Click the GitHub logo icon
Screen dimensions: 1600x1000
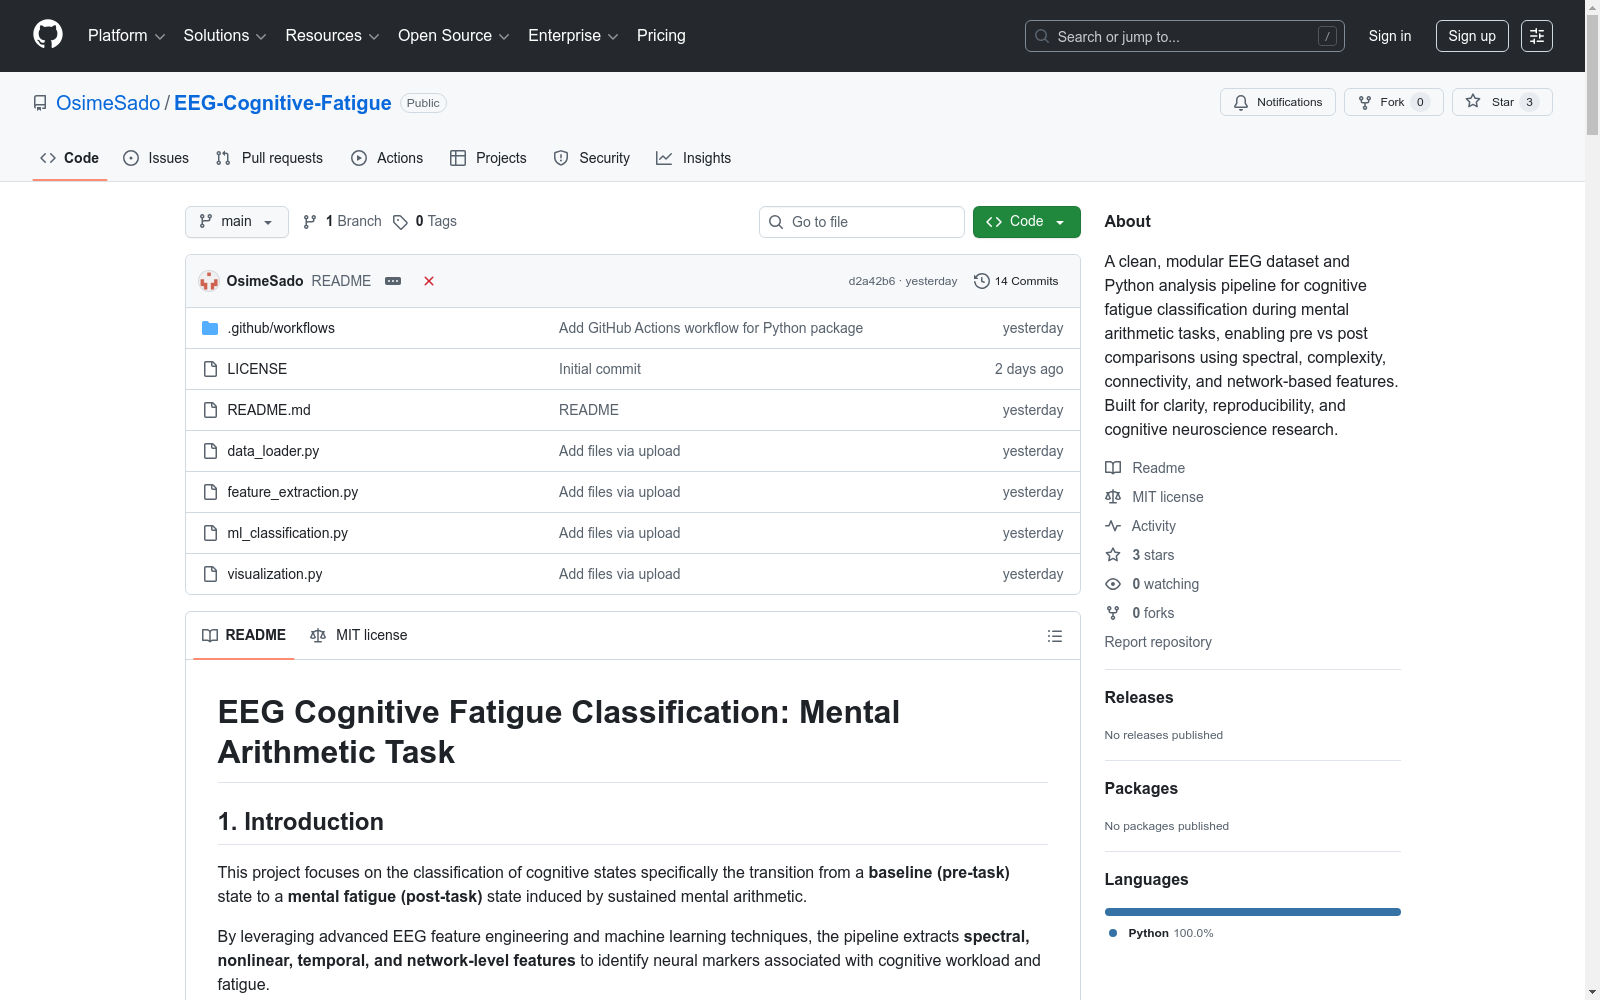48,35
